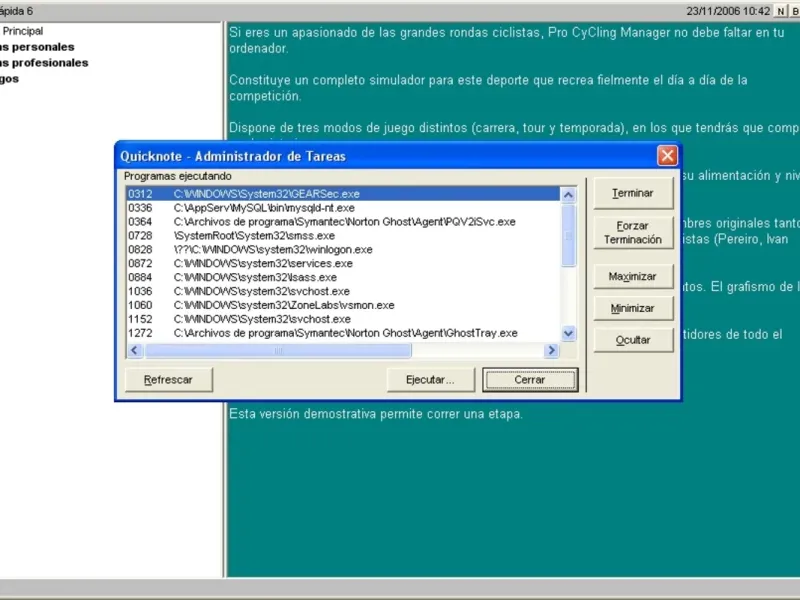Click the process list scroll down arrow
The width and height of the screenshot is (800, 600).
click(568, 334)
